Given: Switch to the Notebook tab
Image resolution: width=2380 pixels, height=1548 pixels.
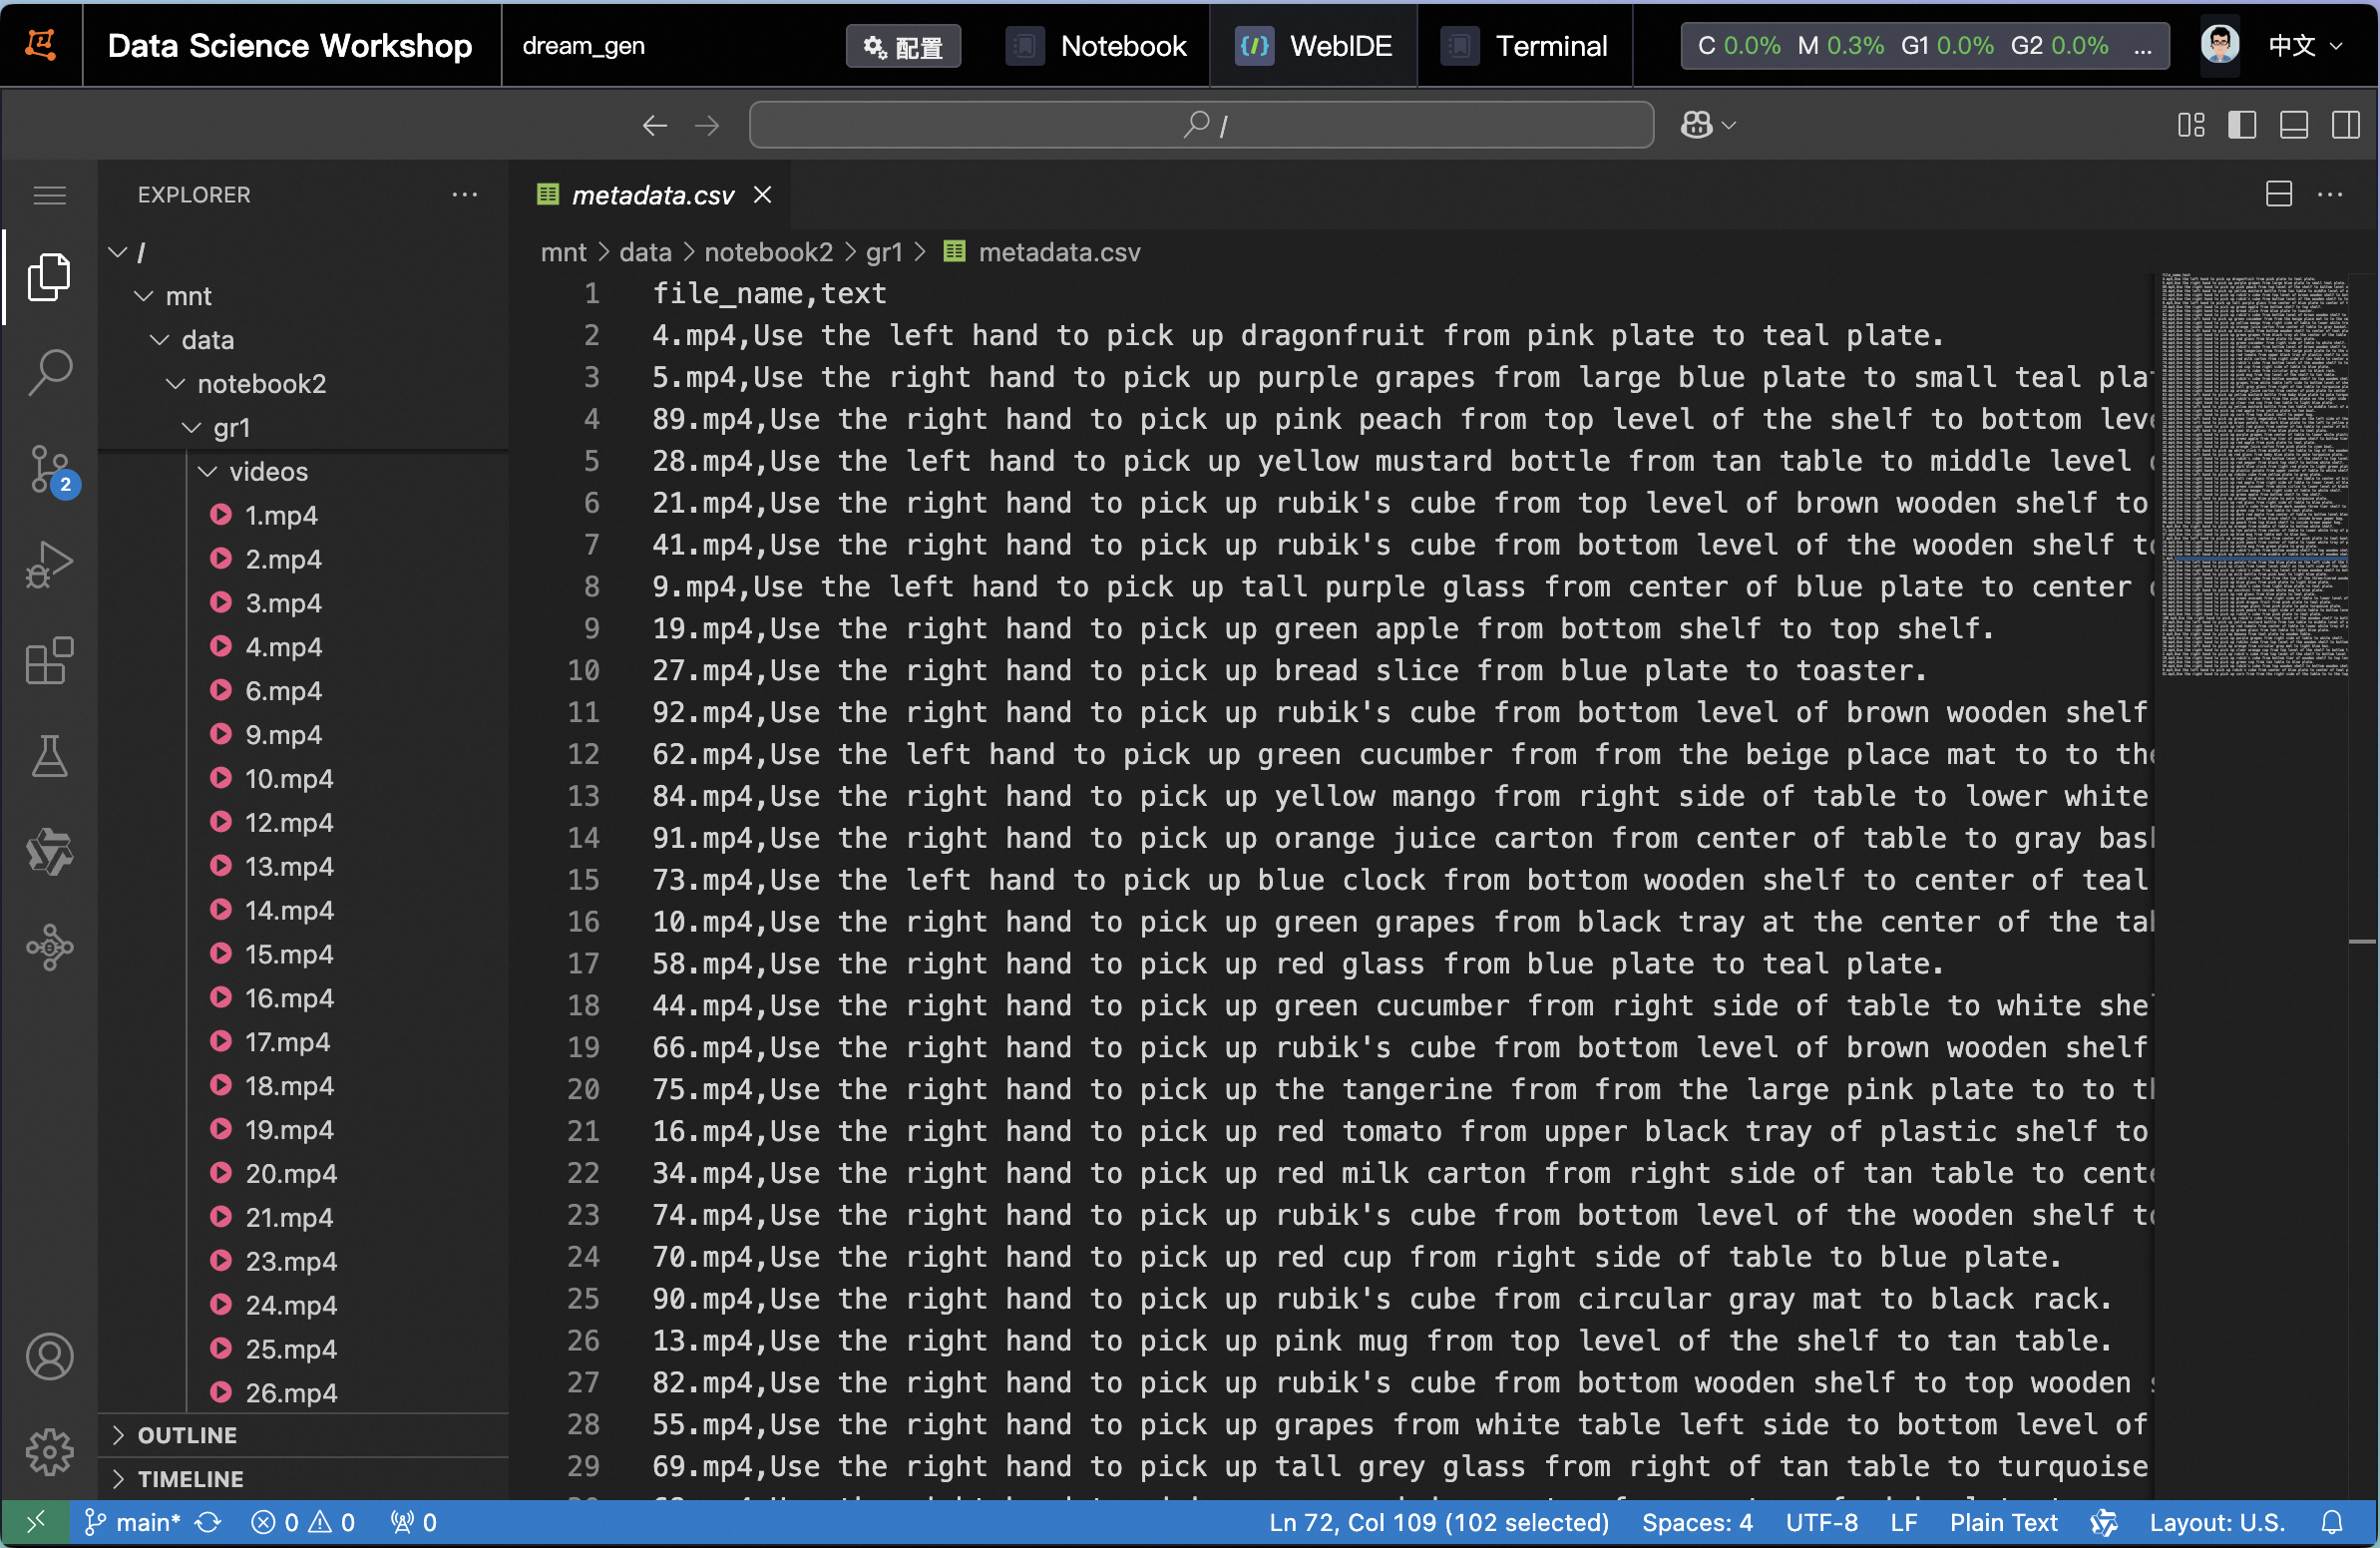Looking at the screenshot, I should tap(1097, 46).
